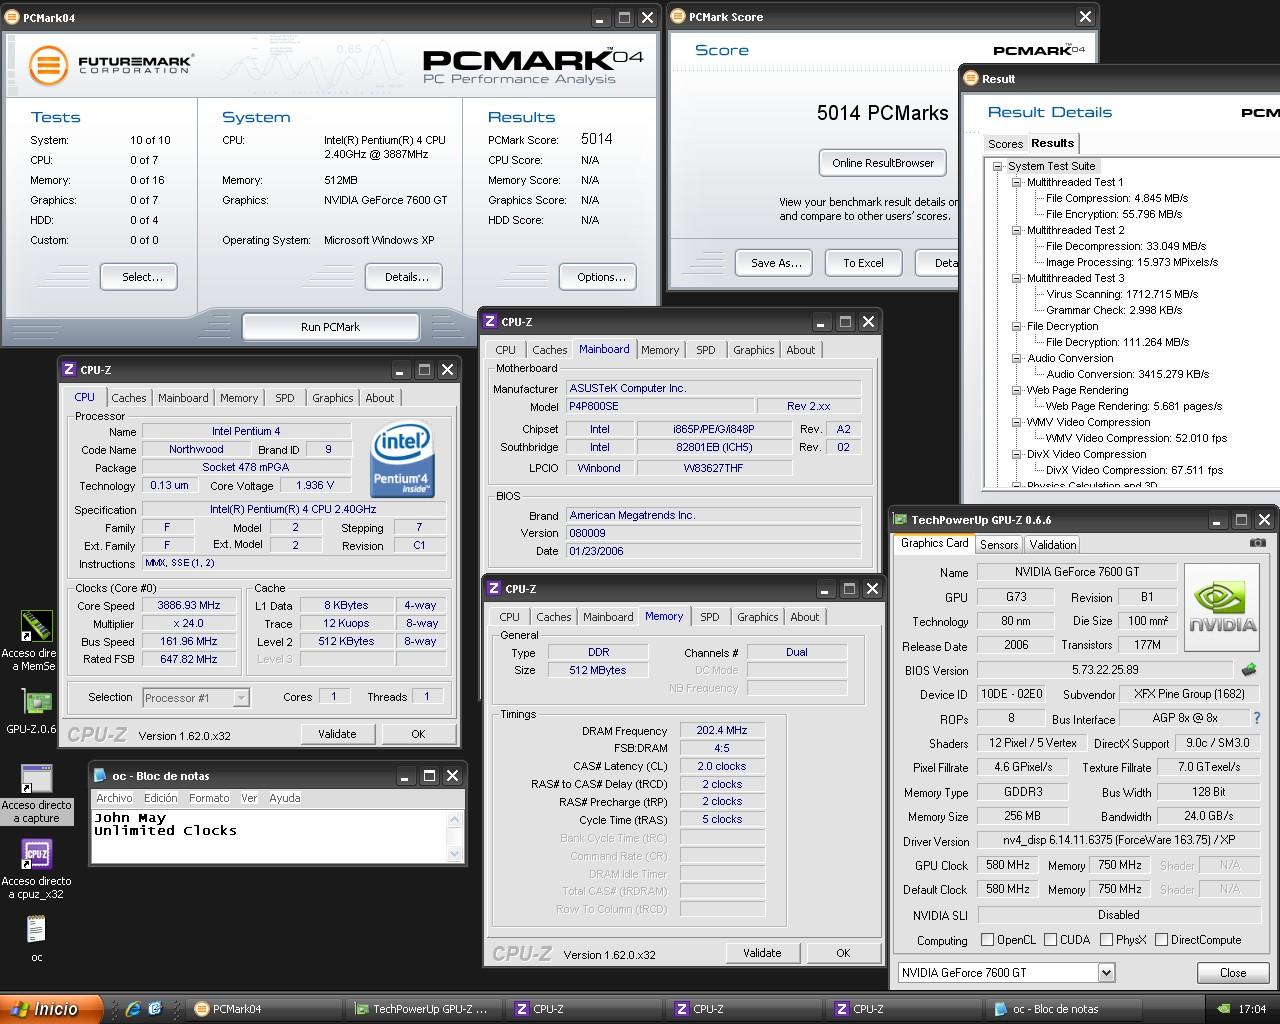1280x1024 pixels.
Task: Click the TechPowerUp GPU-Z taskbar button
Action: click(426, 1009)
